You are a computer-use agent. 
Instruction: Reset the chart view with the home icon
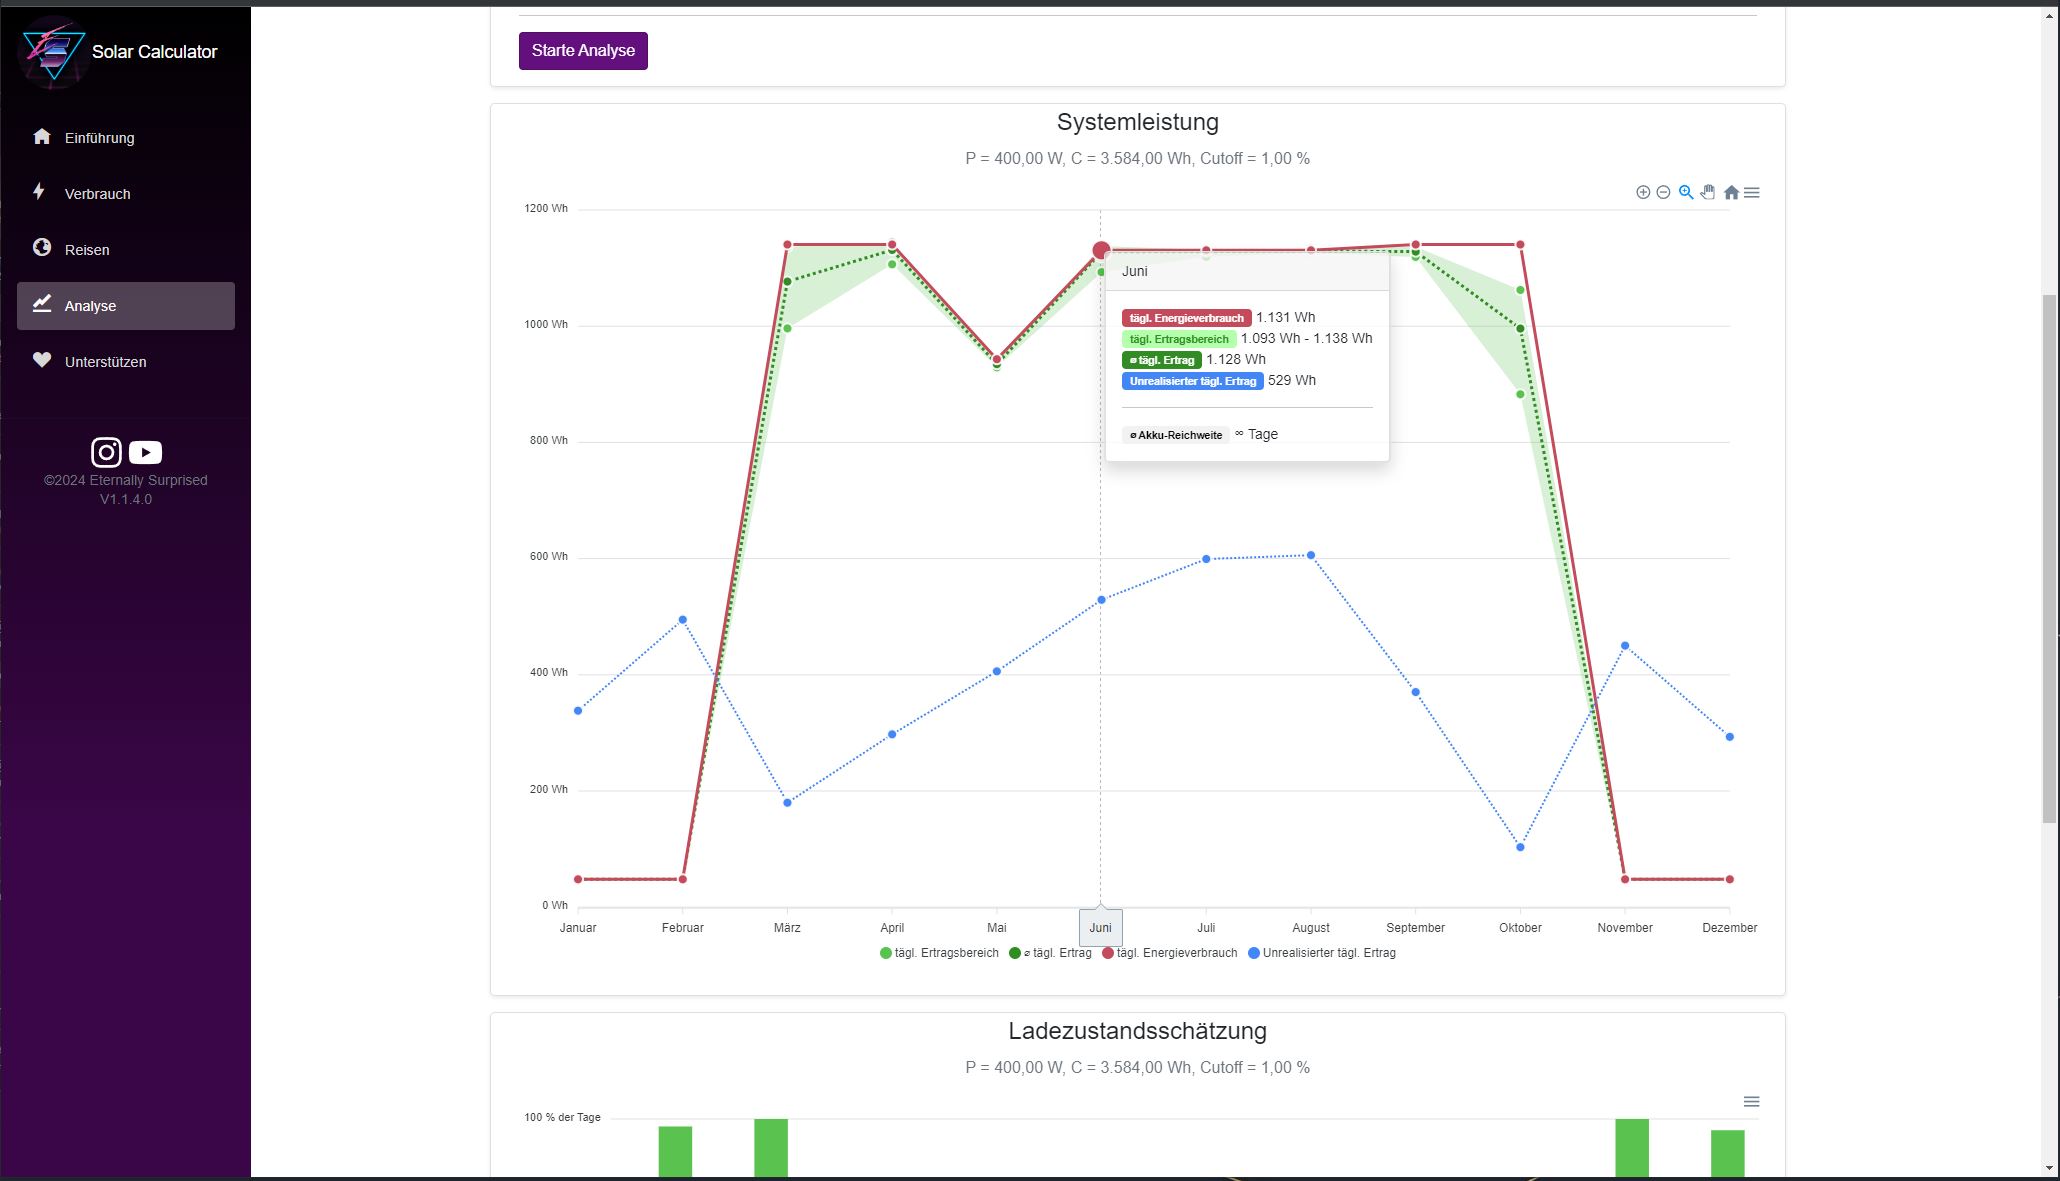1731,192
